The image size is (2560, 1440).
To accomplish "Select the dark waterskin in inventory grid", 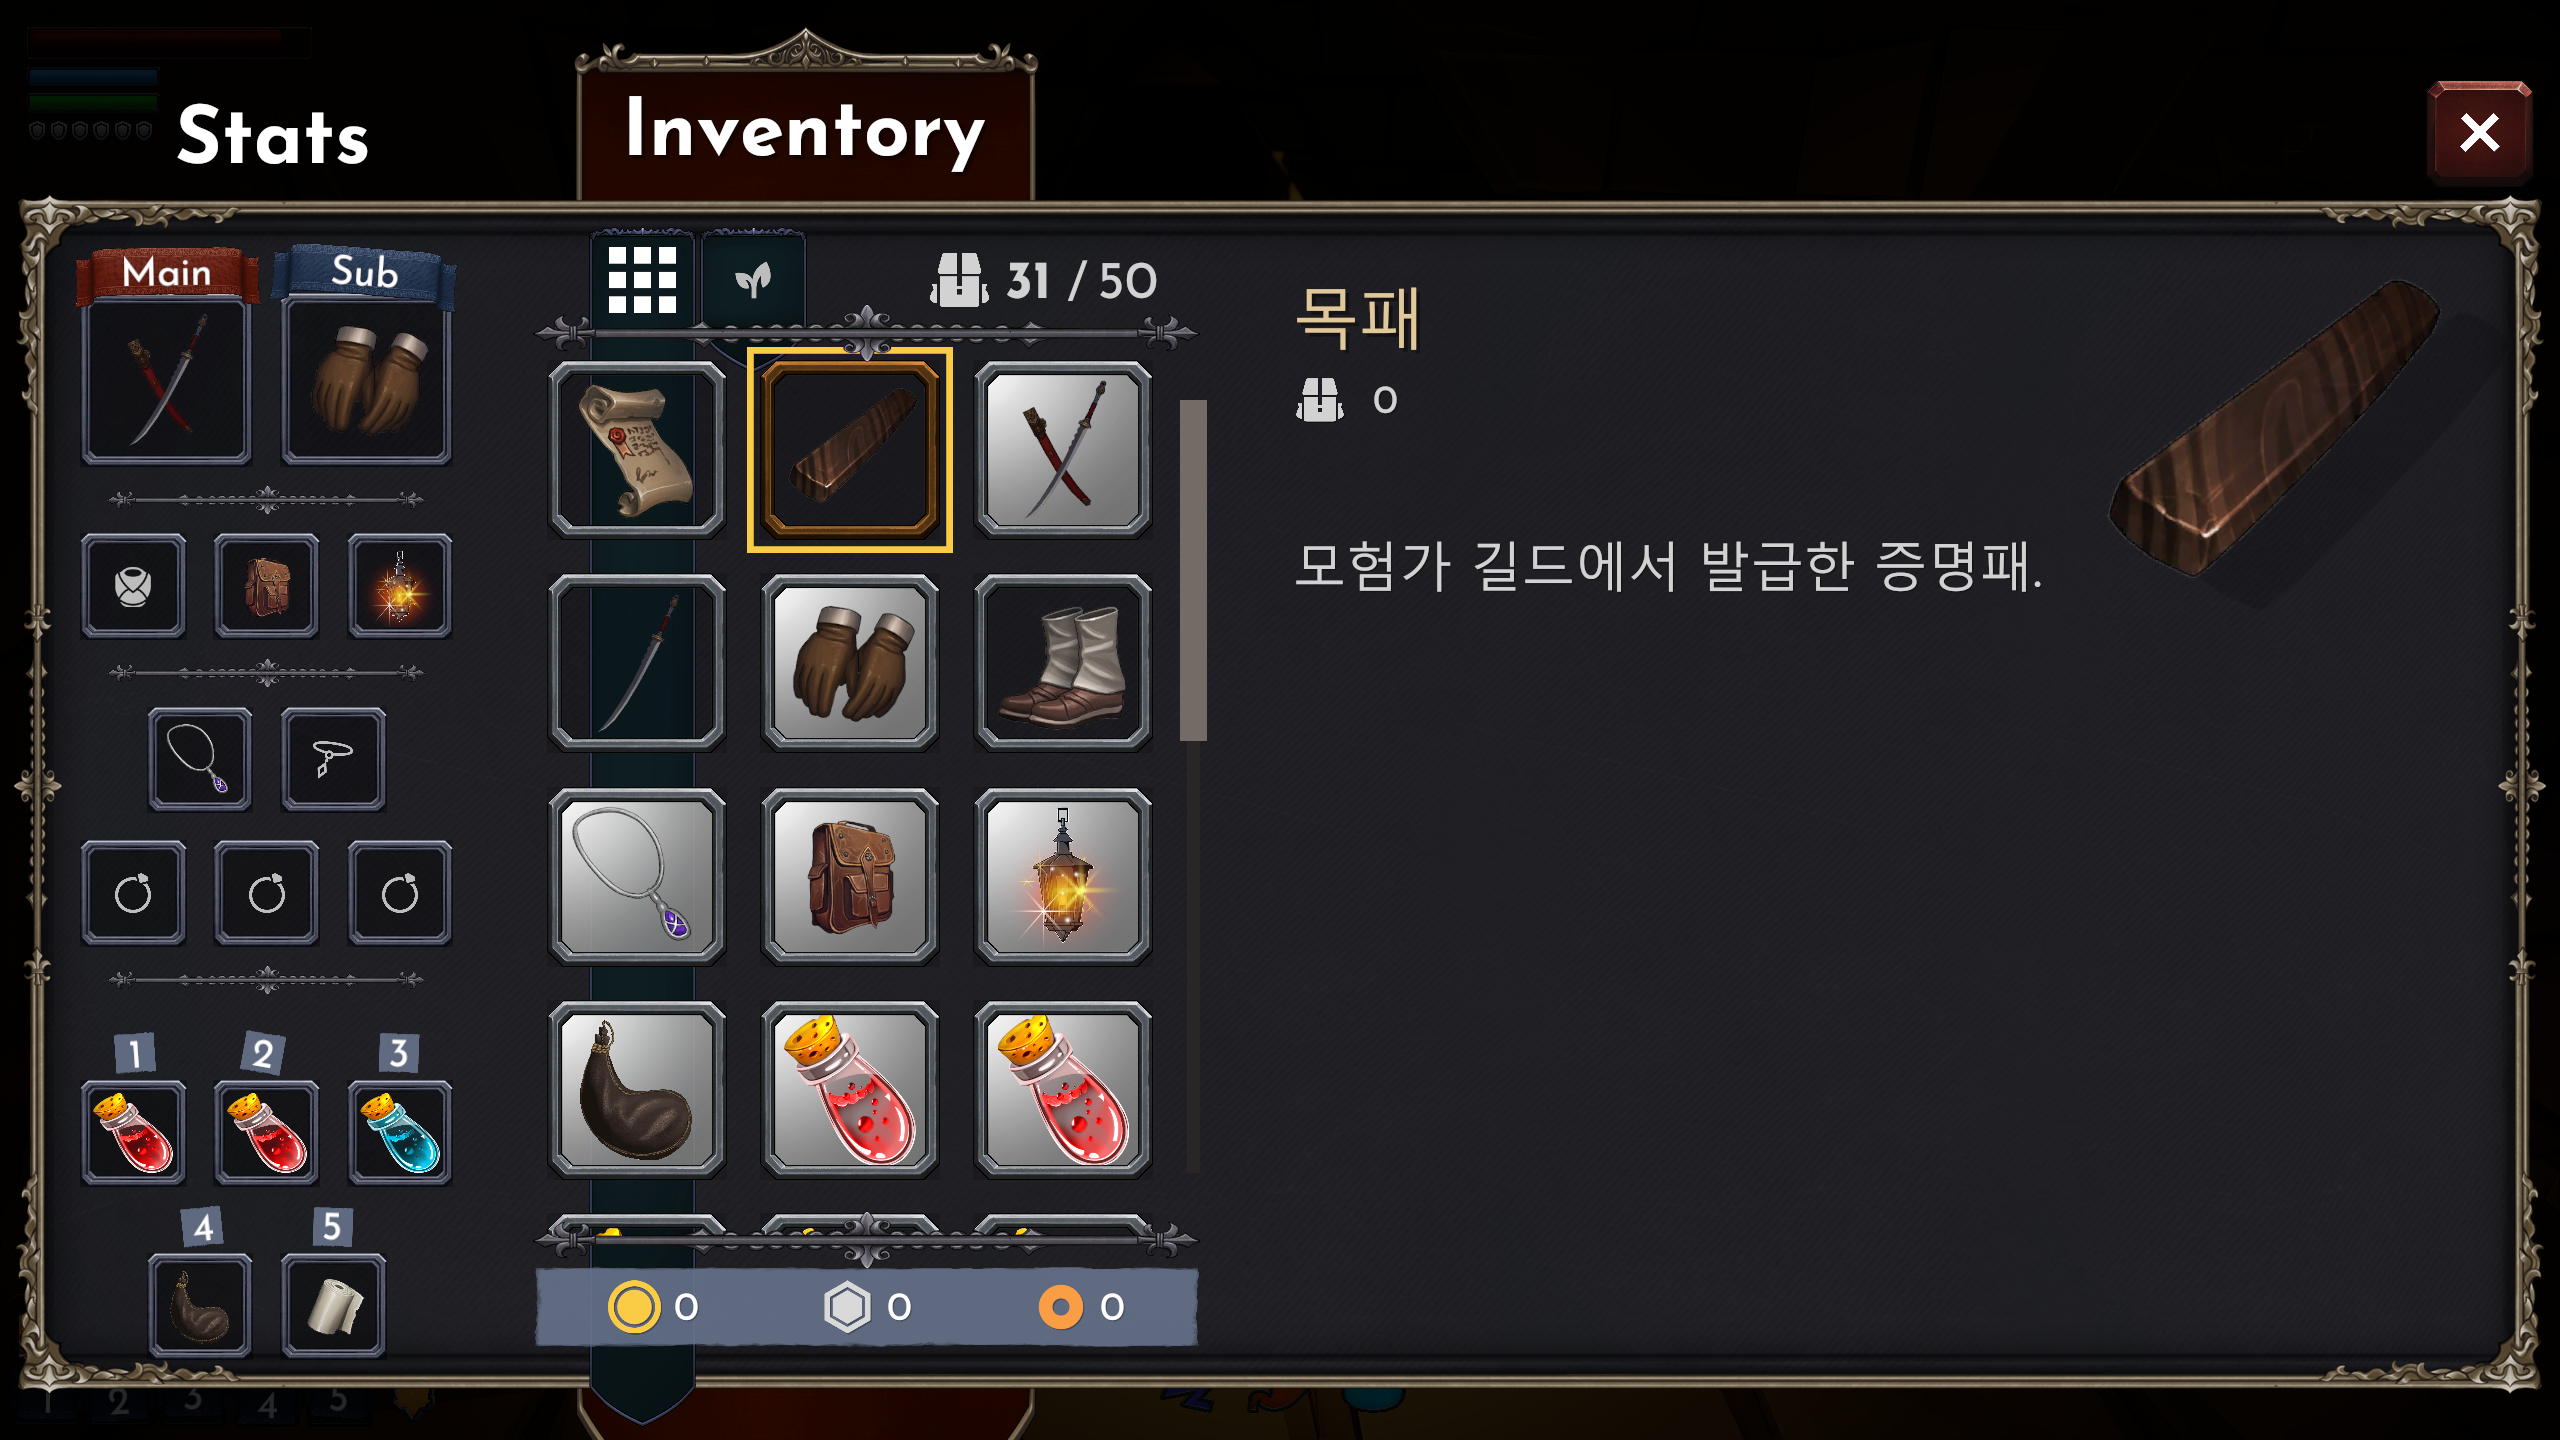I will (637, 1089).
